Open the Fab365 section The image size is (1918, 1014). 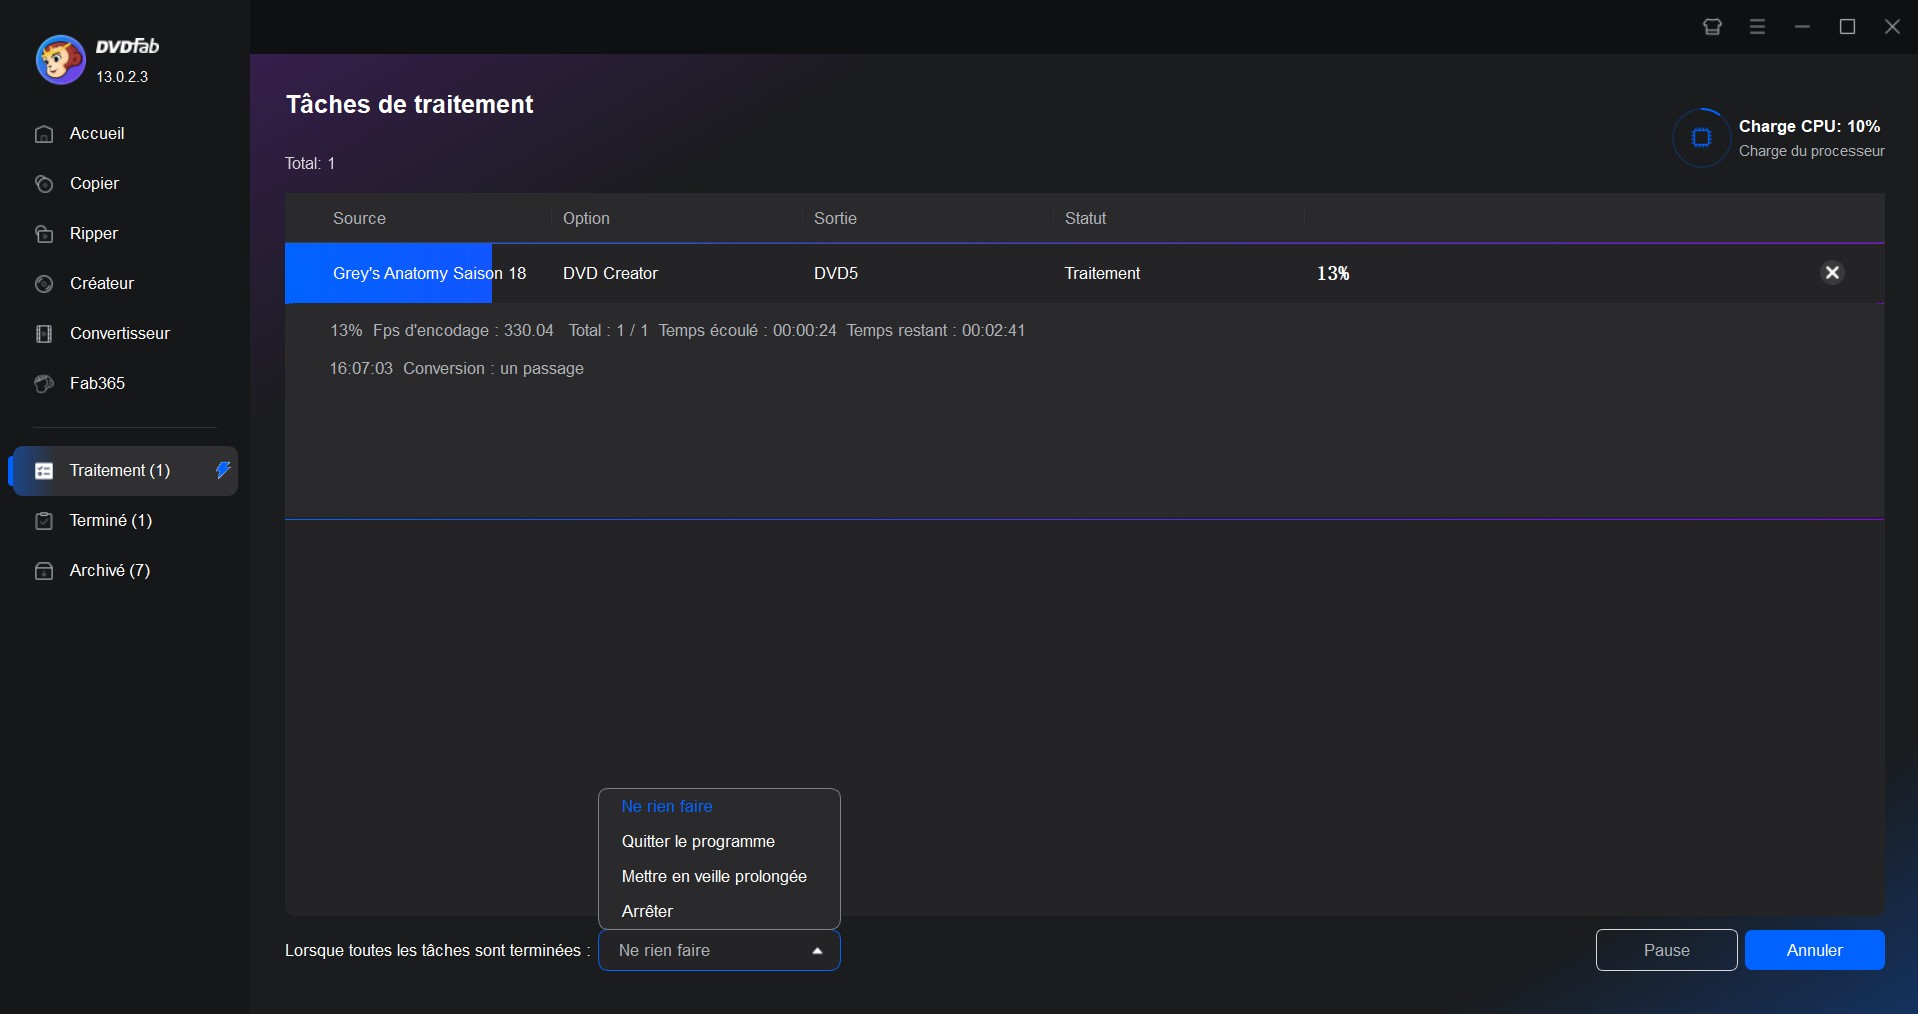pos(97,384)
